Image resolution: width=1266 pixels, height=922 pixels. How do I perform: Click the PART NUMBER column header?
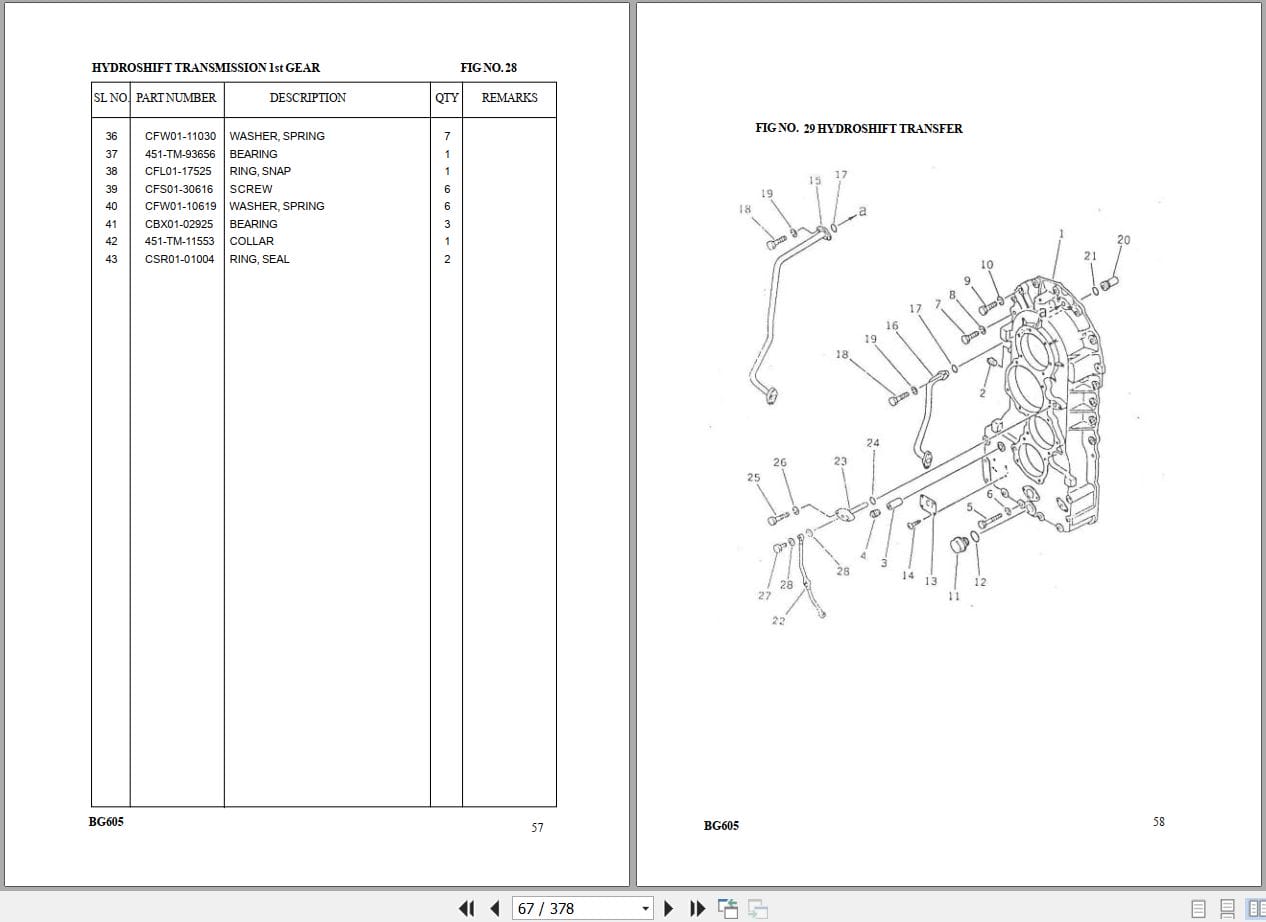(176, 98)
